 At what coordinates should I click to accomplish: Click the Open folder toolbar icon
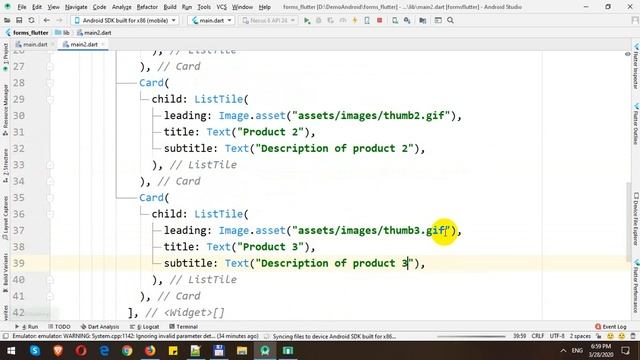coord(7,20)
